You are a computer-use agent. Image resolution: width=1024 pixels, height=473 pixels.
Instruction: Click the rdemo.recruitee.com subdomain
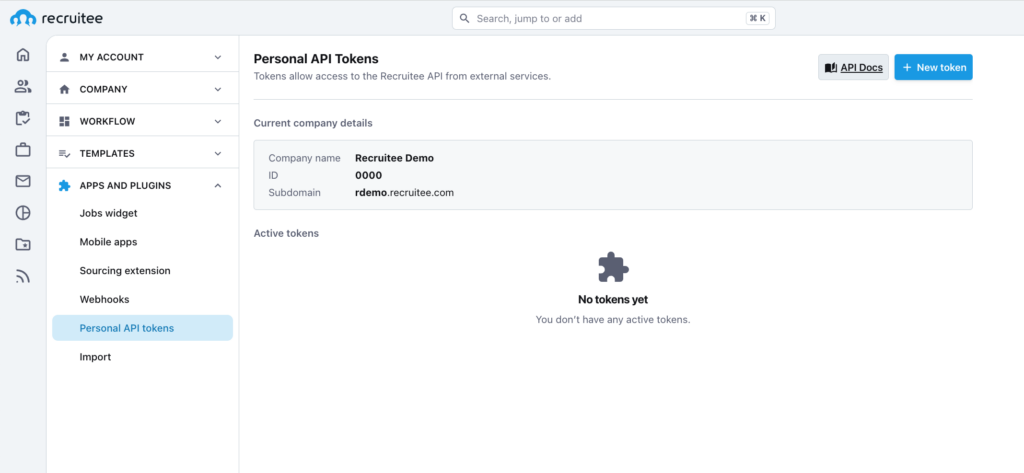click(404, 193)
